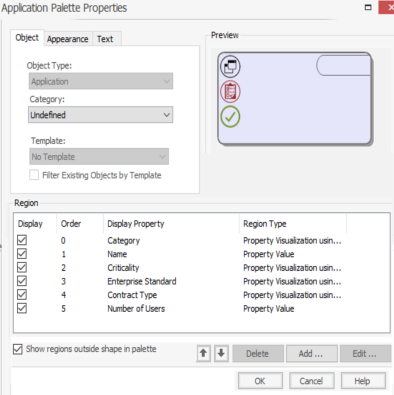Move selected region down with arrow button
The image size is (394, 395).
tap(221, 353)
